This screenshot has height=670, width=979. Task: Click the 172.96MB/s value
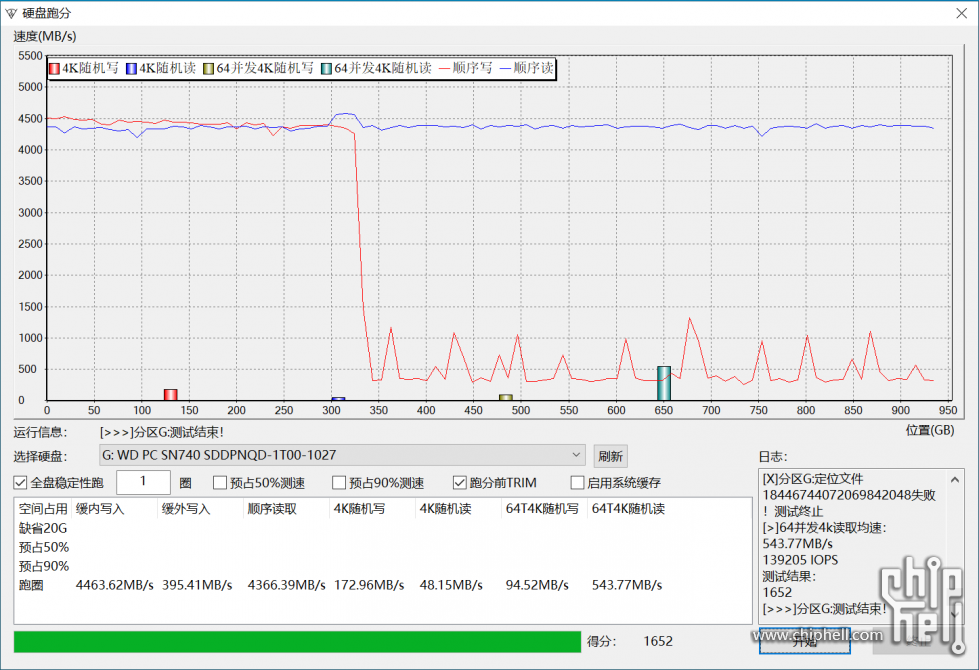[x=369, y=585]
